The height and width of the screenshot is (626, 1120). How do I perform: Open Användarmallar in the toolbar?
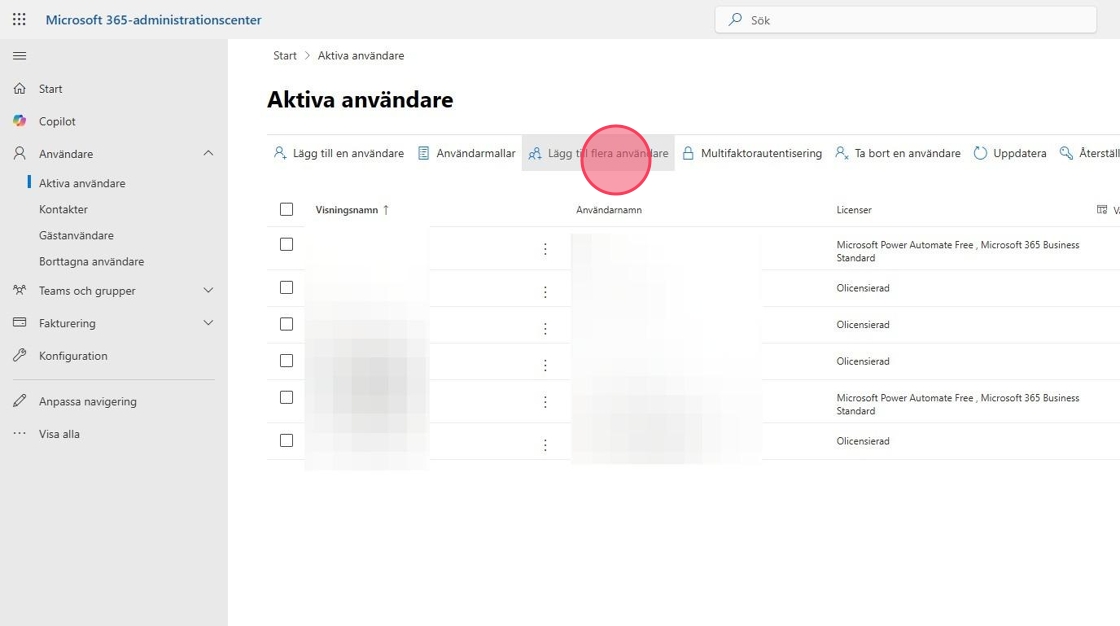pyautogui.click(x=466, y=153)
